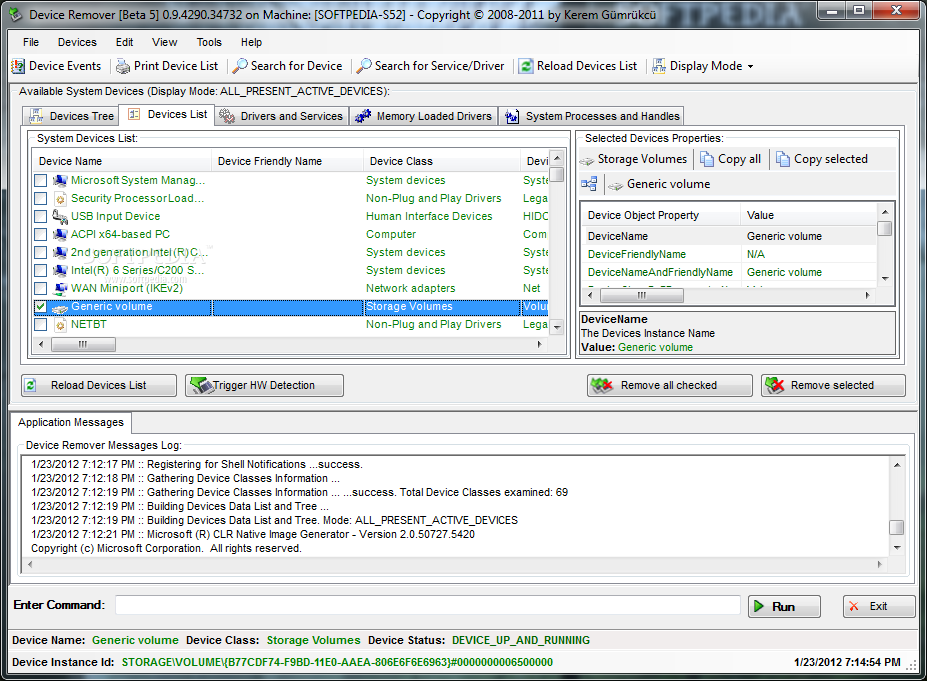927x681 pixels.
Task: Click devices list horizontal scrollbar thumb
Action: pyautogui.click(x=83, y=344)
